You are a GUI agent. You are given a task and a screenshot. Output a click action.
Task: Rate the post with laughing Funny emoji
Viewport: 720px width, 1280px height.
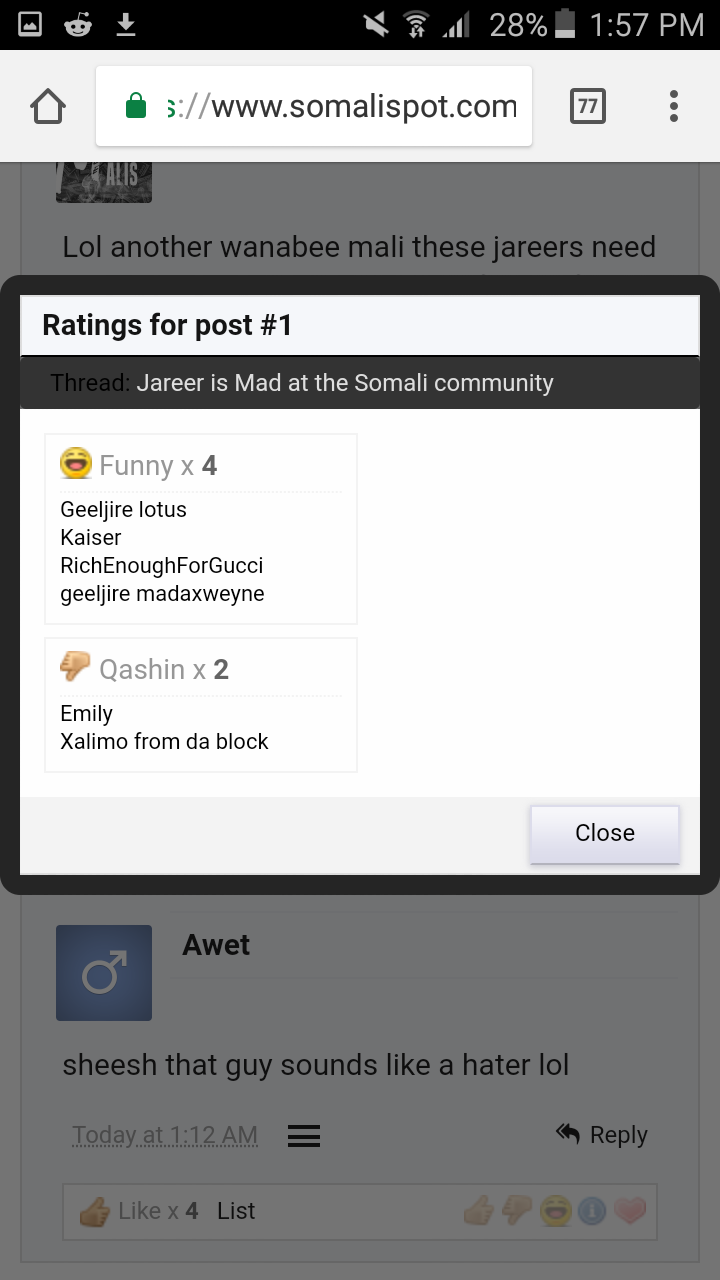tap(554, 1211)
